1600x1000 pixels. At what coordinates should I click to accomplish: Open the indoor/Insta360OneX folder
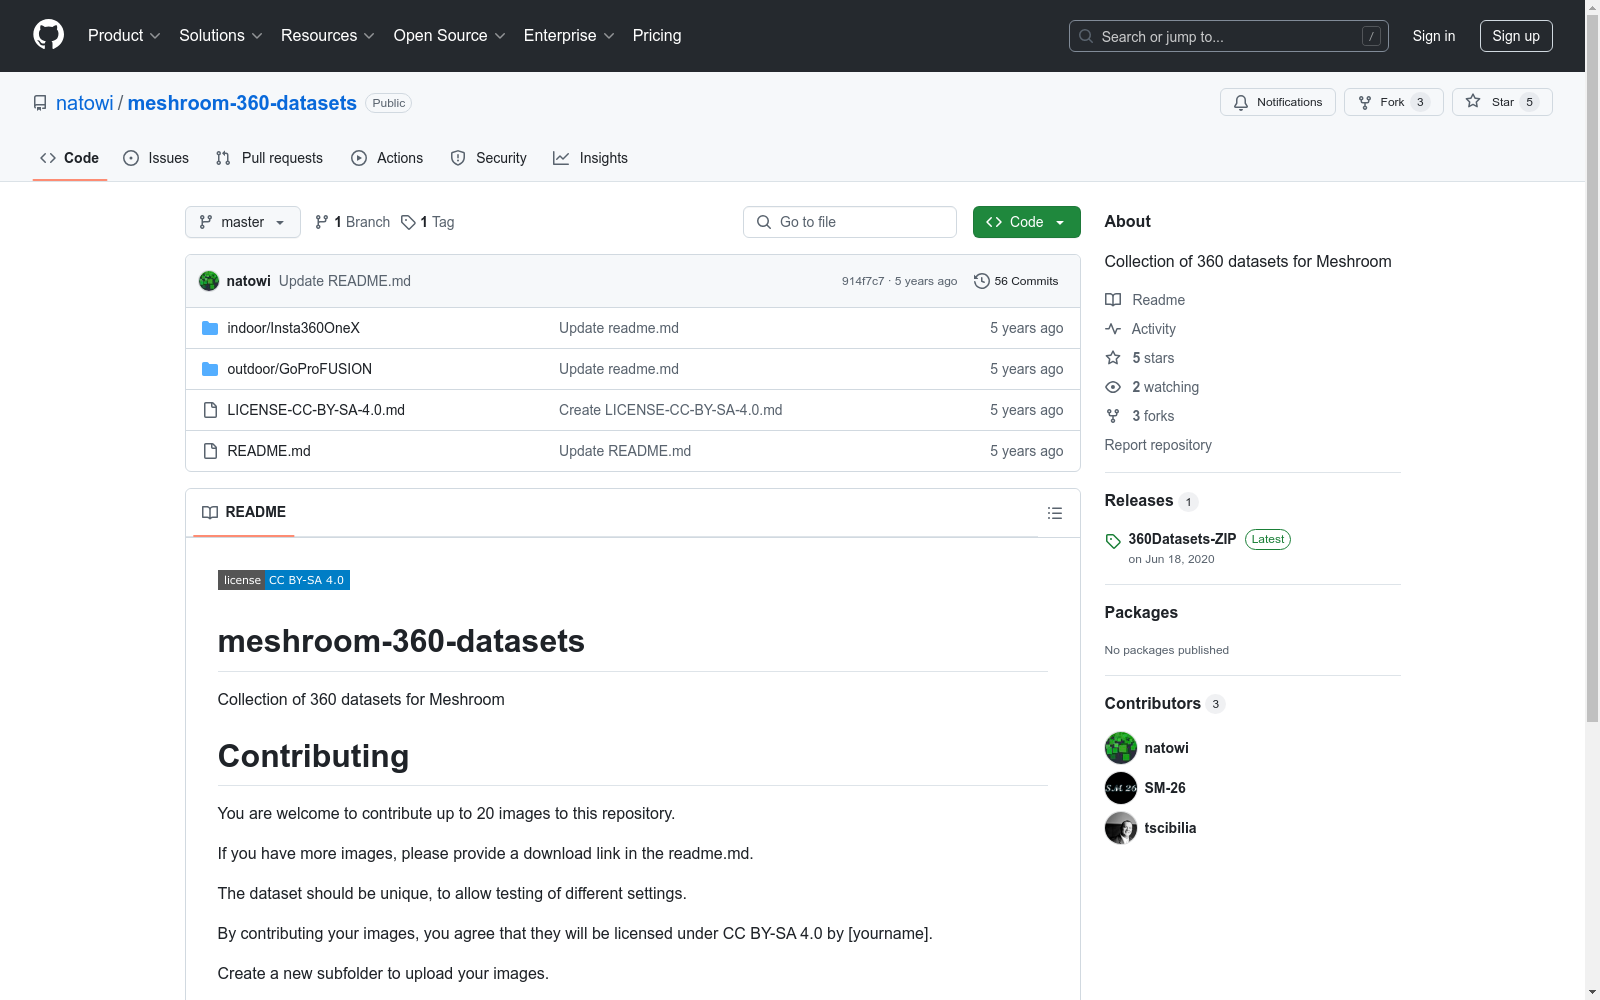[x=293, y=328]
